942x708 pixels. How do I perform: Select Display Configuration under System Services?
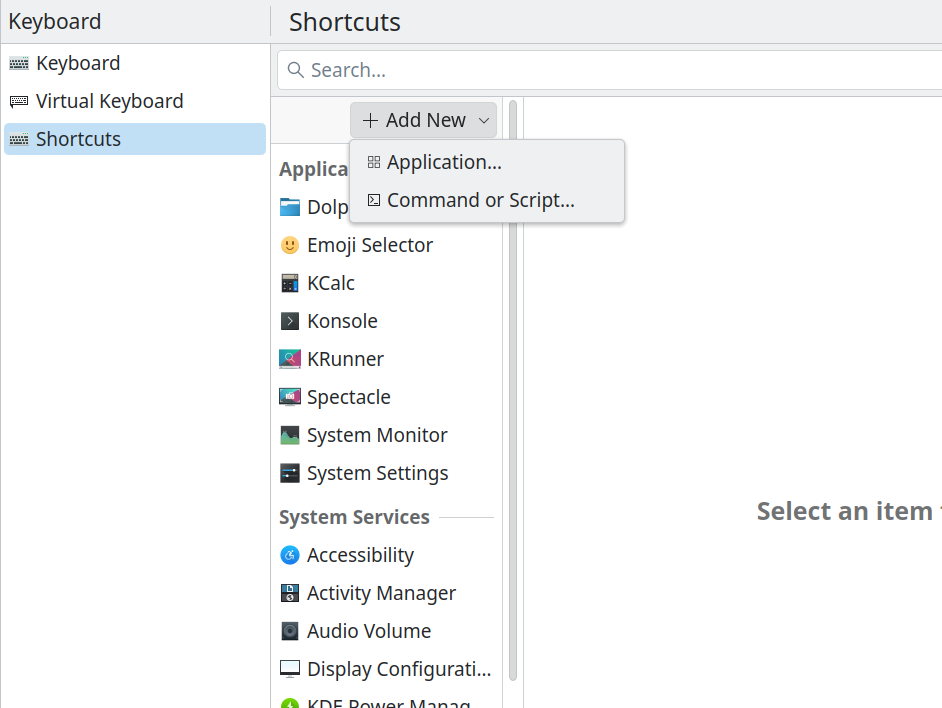(x=387, y=669)
